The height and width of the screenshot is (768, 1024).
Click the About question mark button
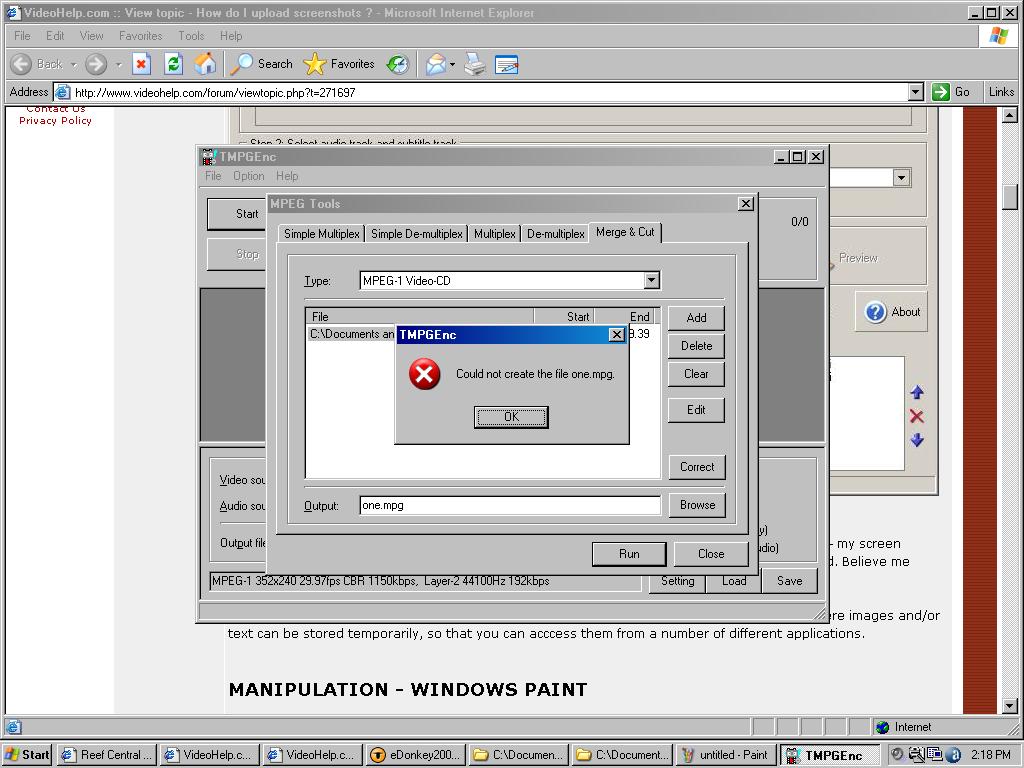point(891,312)
